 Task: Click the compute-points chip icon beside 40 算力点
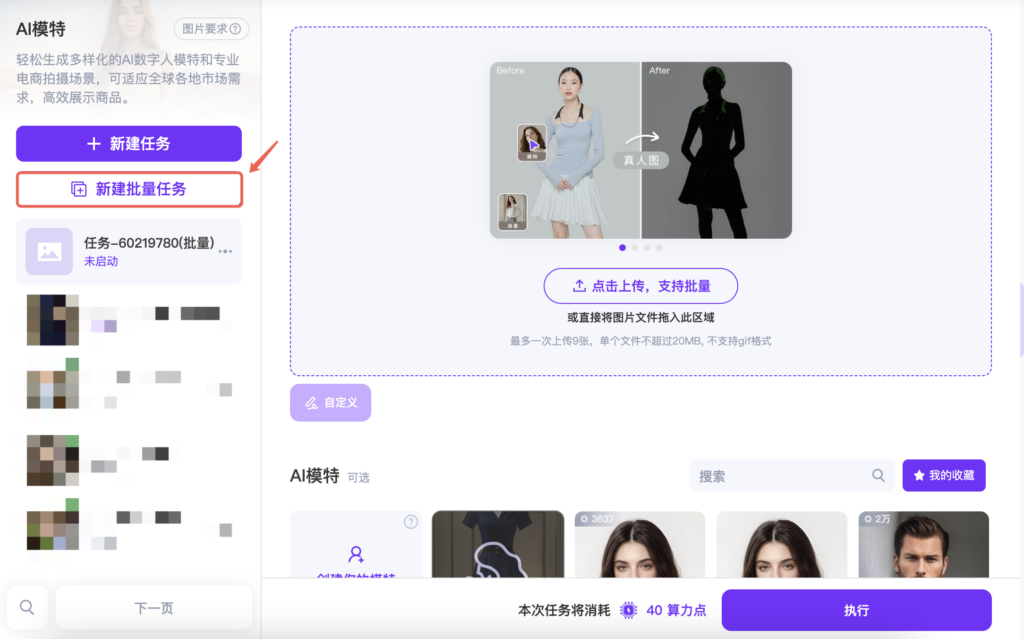[x=628, y=610]
